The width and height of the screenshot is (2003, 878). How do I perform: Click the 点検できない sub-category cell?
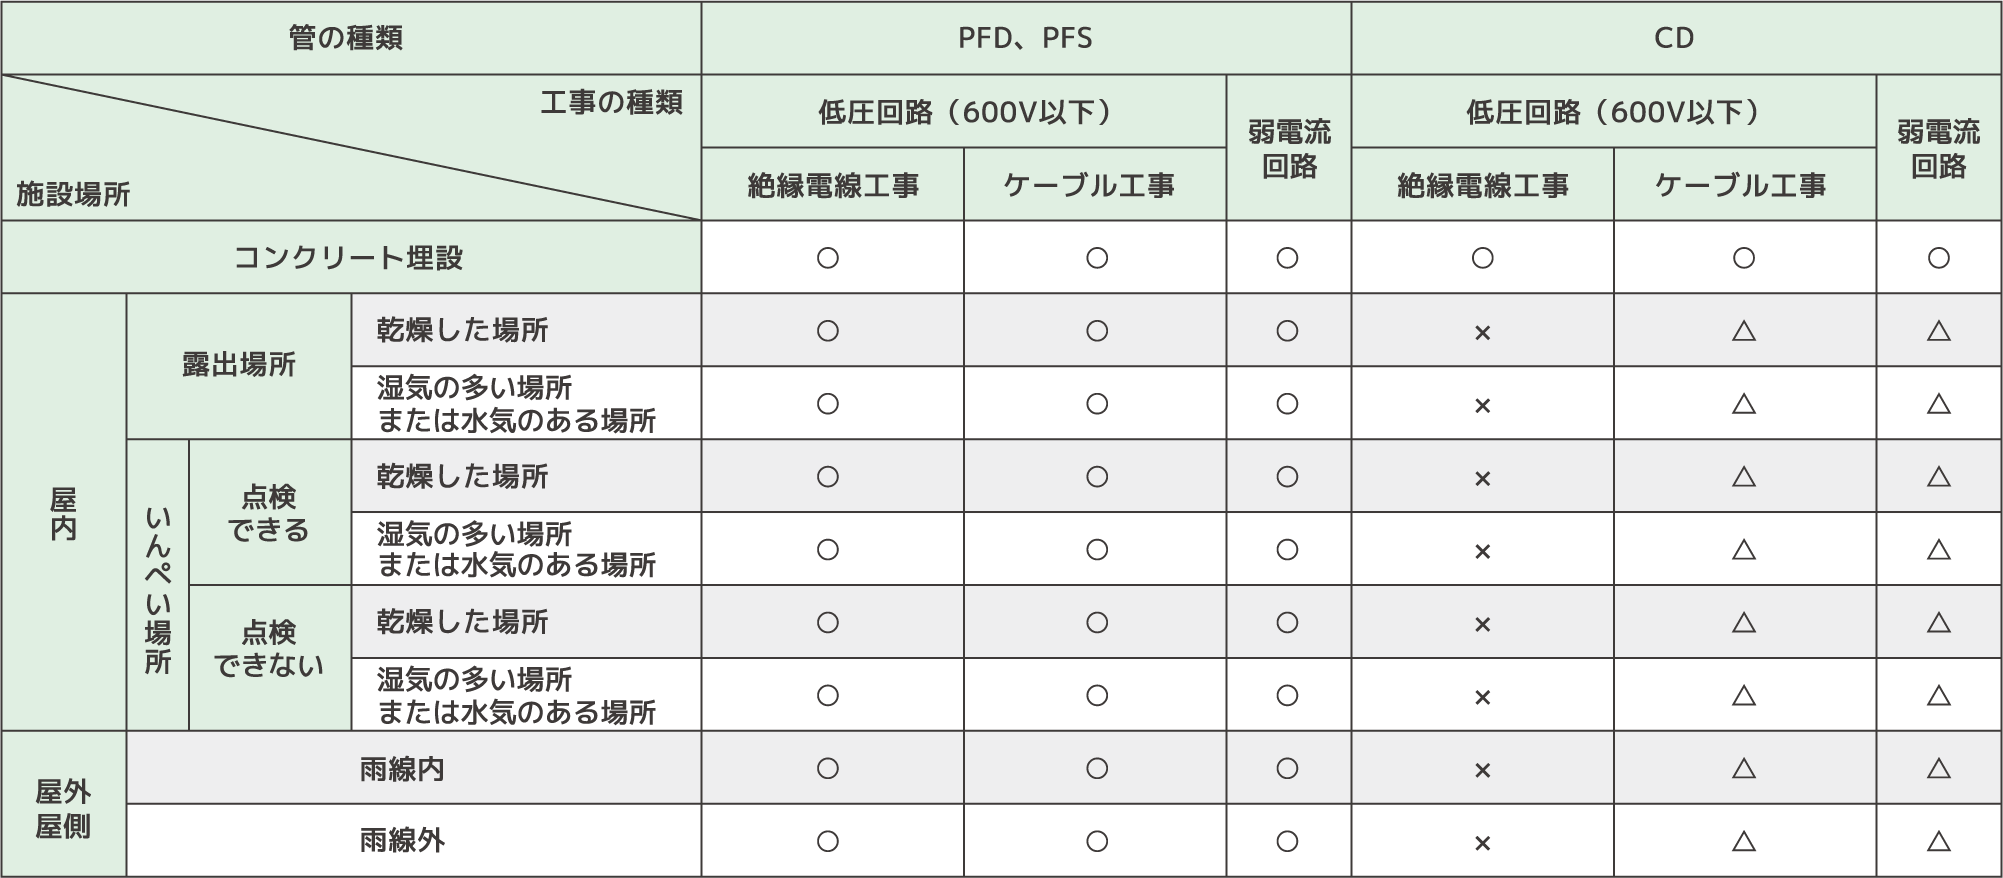click(x=269, y=649)
